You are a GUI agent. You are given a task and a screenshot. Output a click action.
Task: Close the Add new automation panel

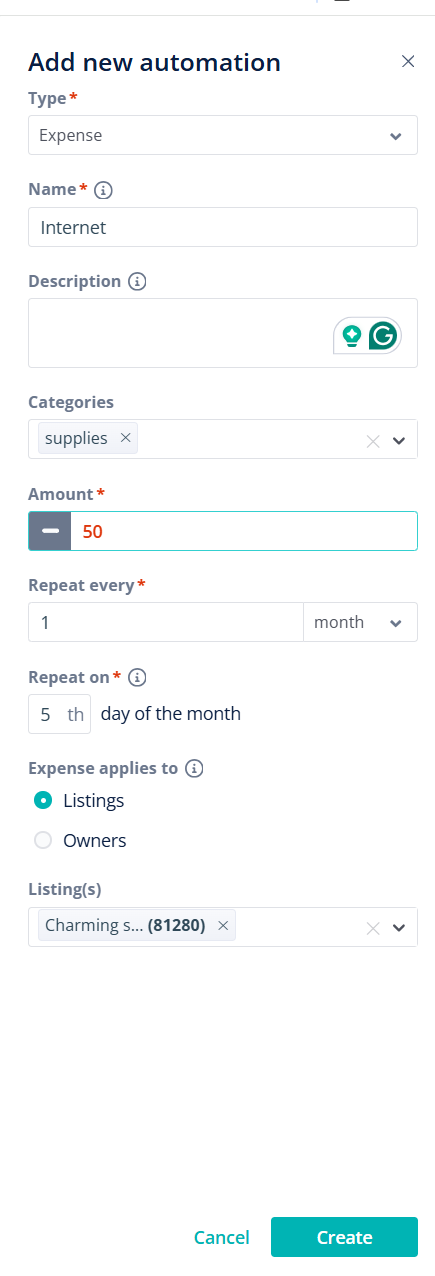click(408, 62)
